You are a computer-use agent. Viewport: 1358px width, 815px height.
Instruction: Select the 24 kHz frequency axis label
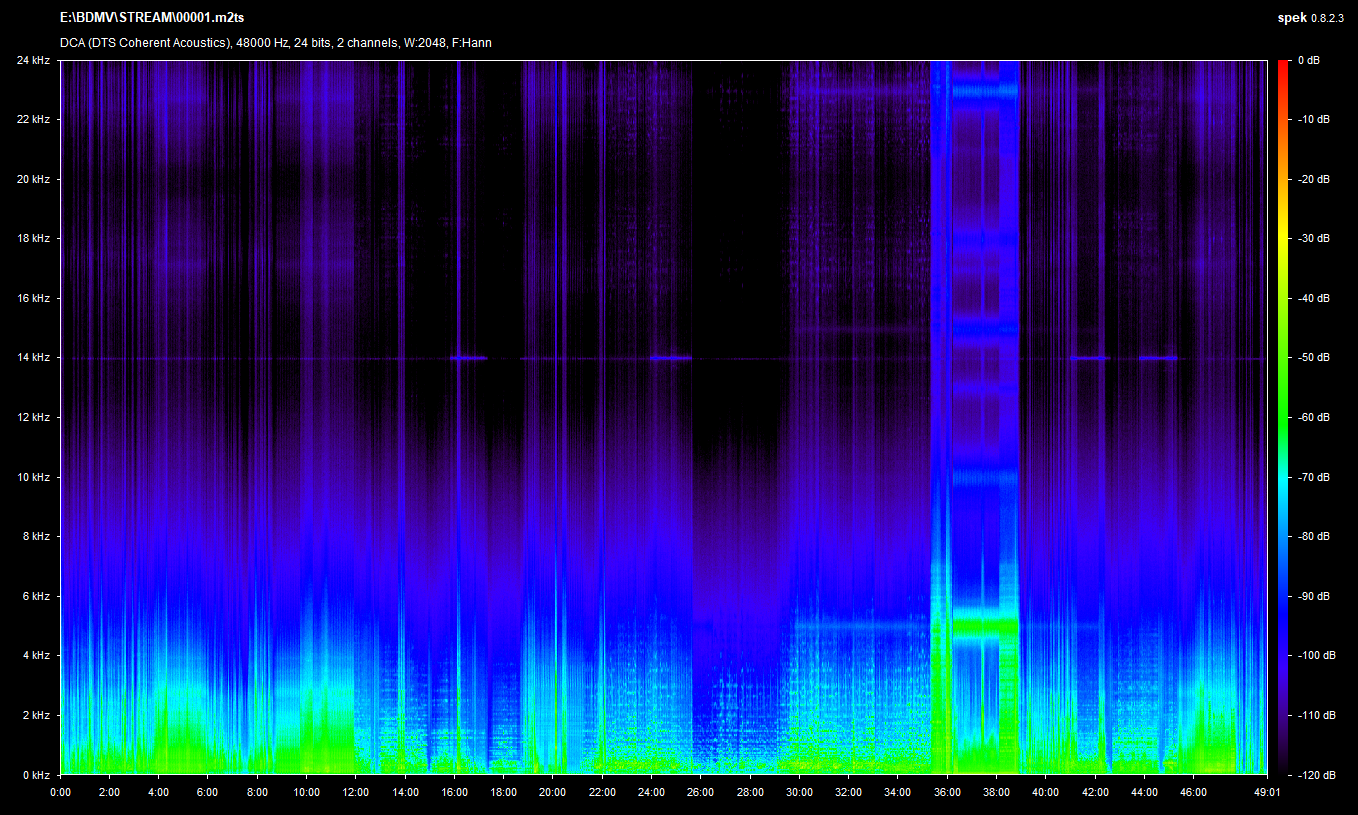coord(33,60)
